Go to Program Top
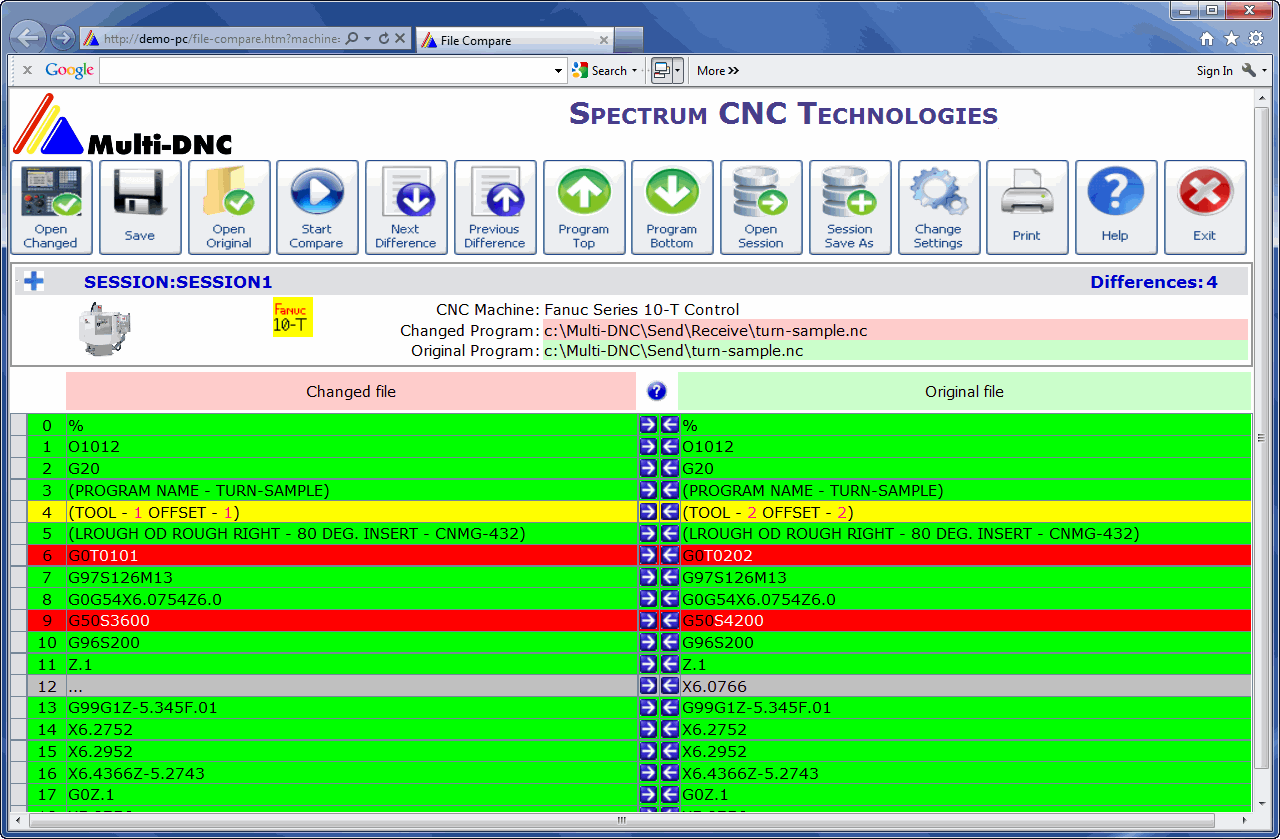The image size is (1280, 839). pos(584,207)
